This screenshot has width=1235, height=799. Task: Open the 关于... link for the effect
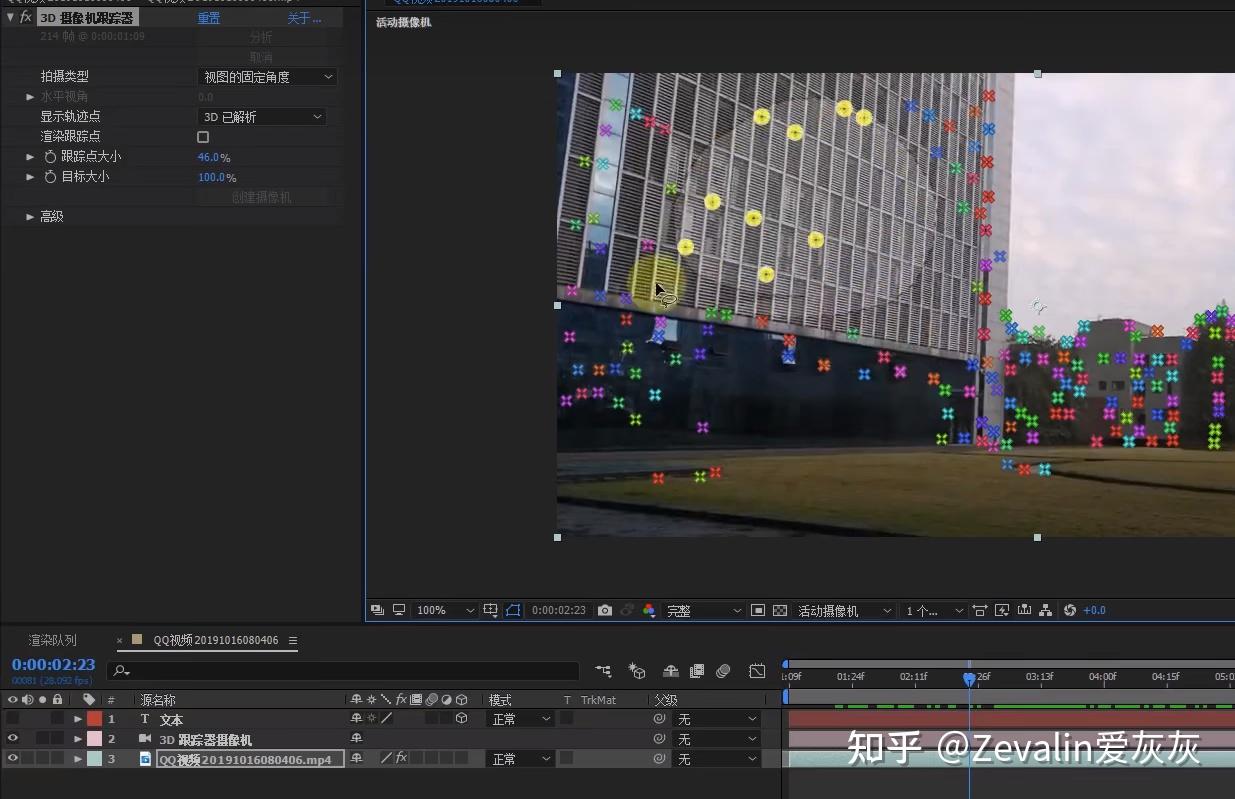304,18
